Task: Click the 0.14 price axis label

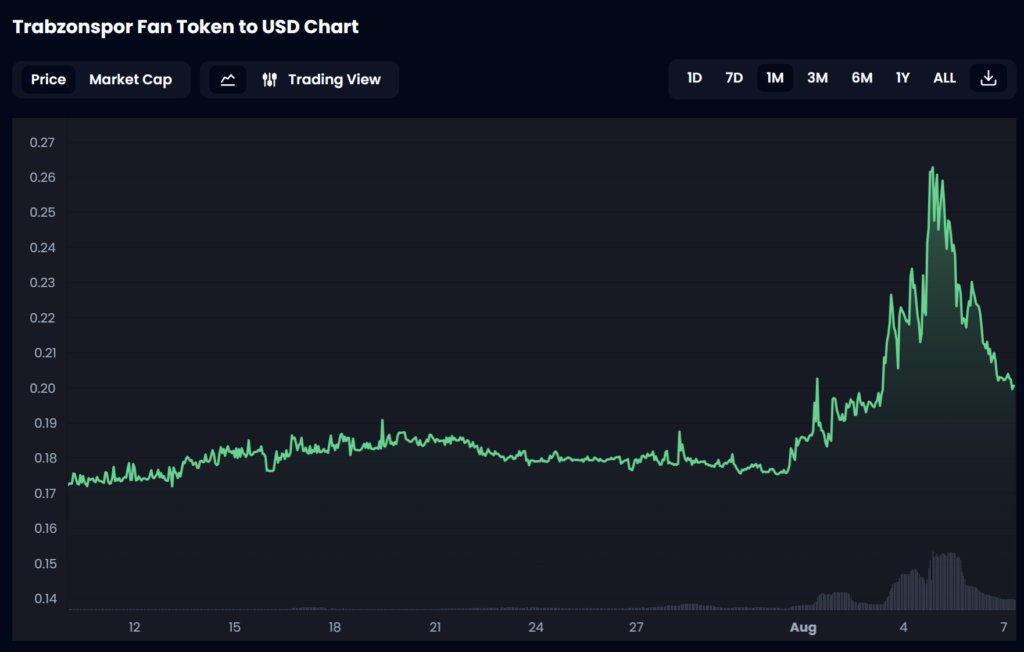Action: tap(45, 598)
